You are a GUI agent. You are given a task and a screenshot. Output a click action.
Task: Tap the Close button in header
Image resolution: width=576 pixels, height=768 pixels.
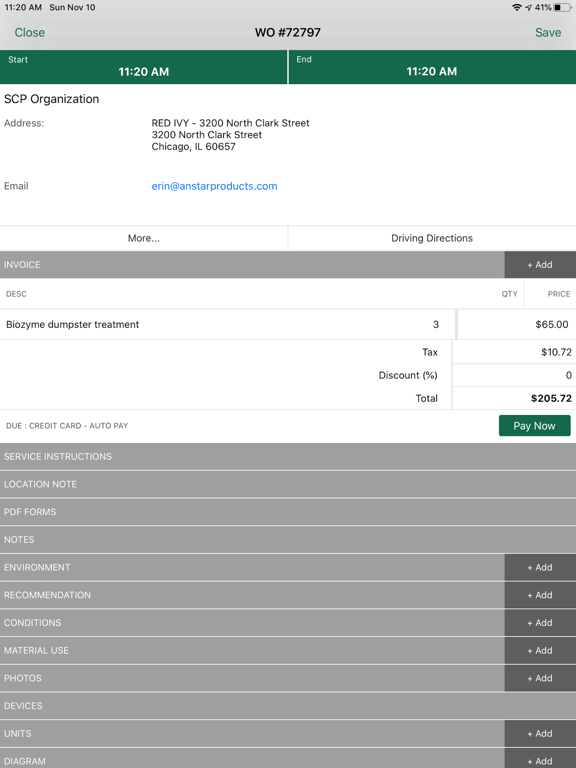29,32
